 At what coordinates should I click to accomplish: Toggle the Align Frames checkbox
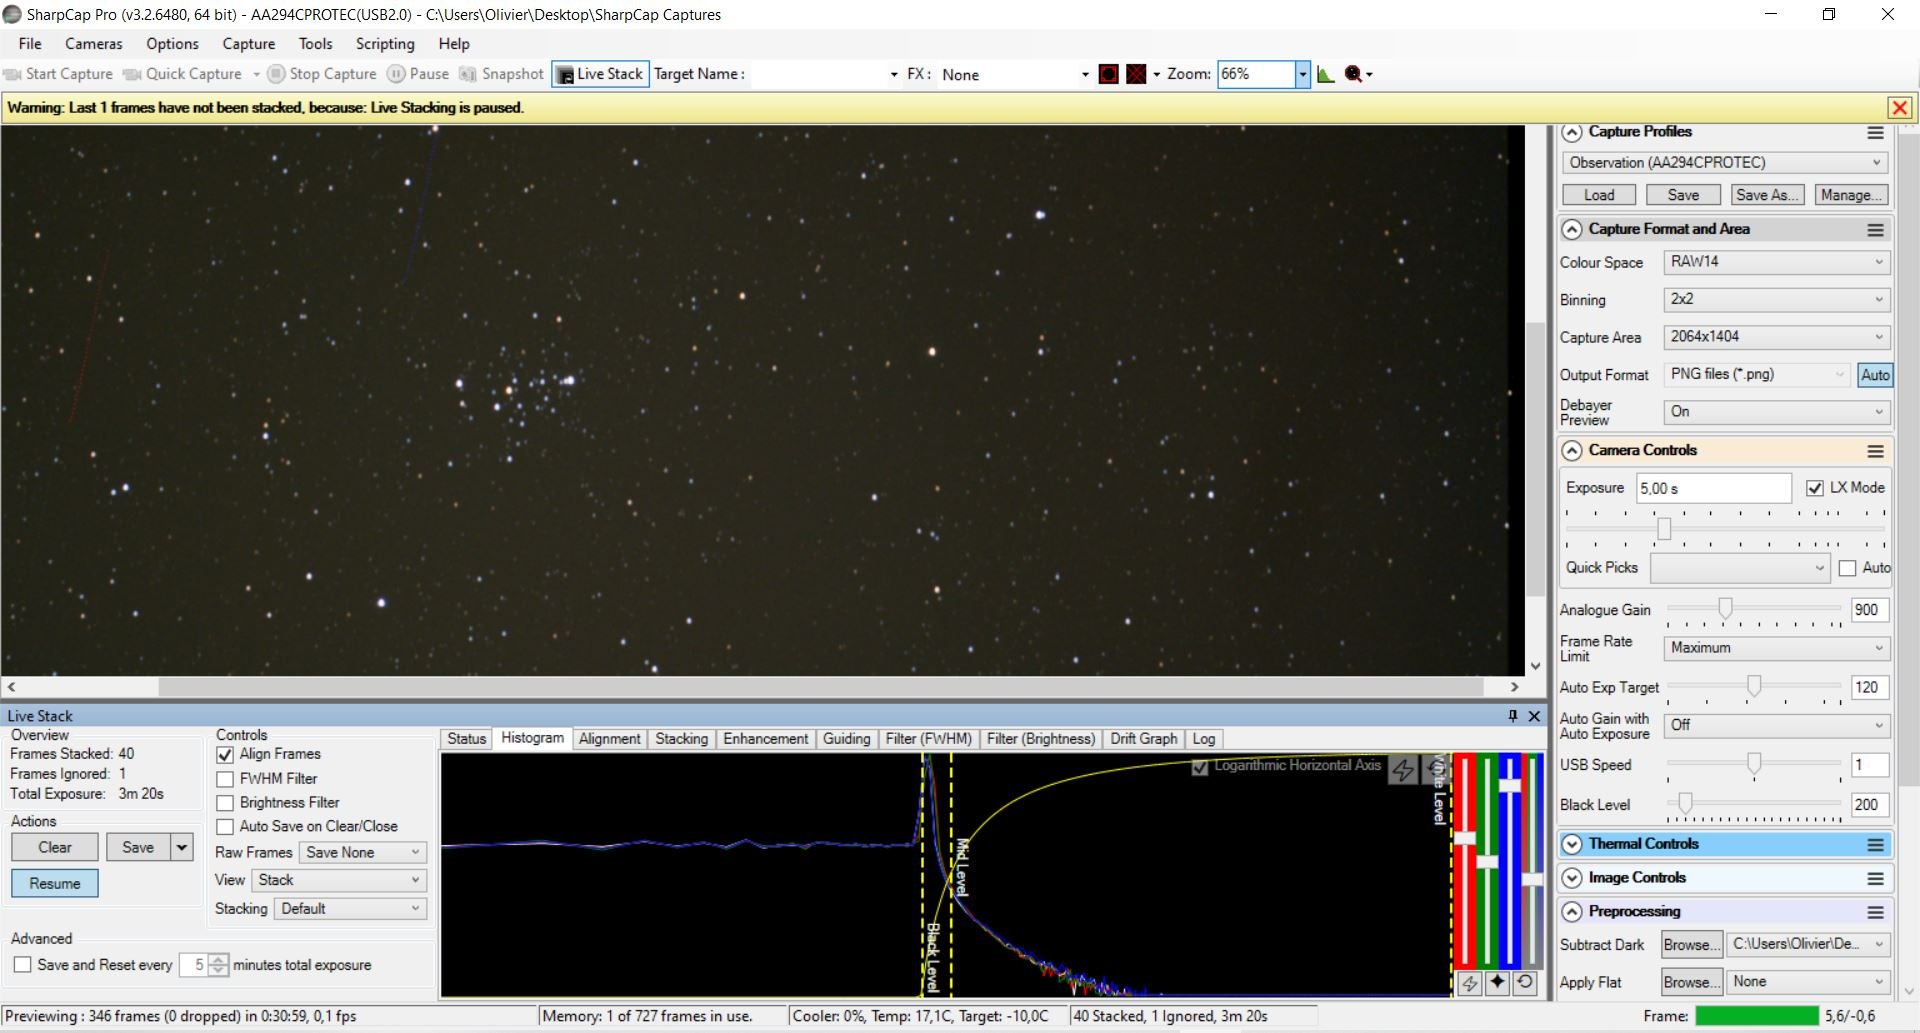pyautogui.click(x=225, y=755)
